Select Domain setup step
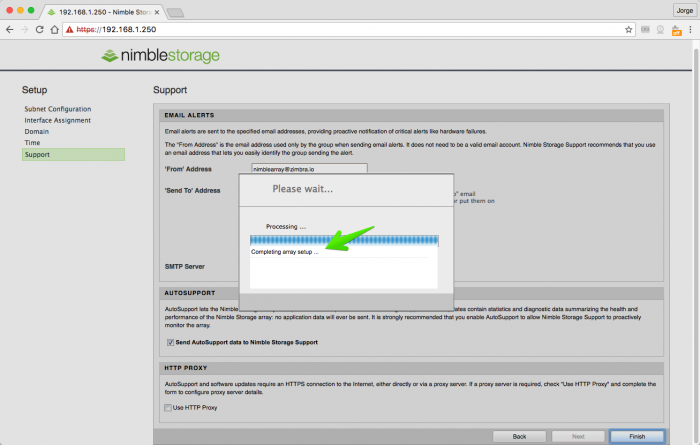This screenshot has width=700, height=445. pyautogui.click(x=37, y=131)
